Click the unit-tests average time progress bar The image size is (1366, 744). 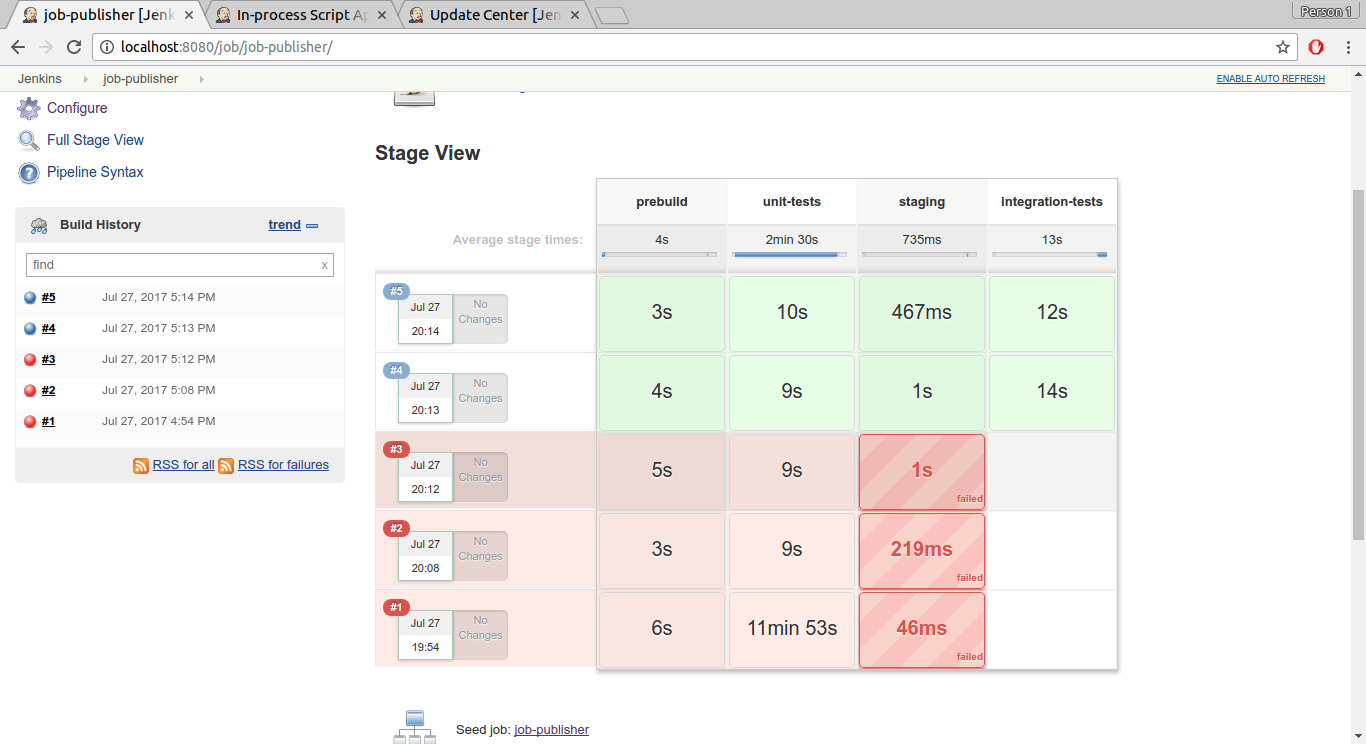(x=792, y=255)
